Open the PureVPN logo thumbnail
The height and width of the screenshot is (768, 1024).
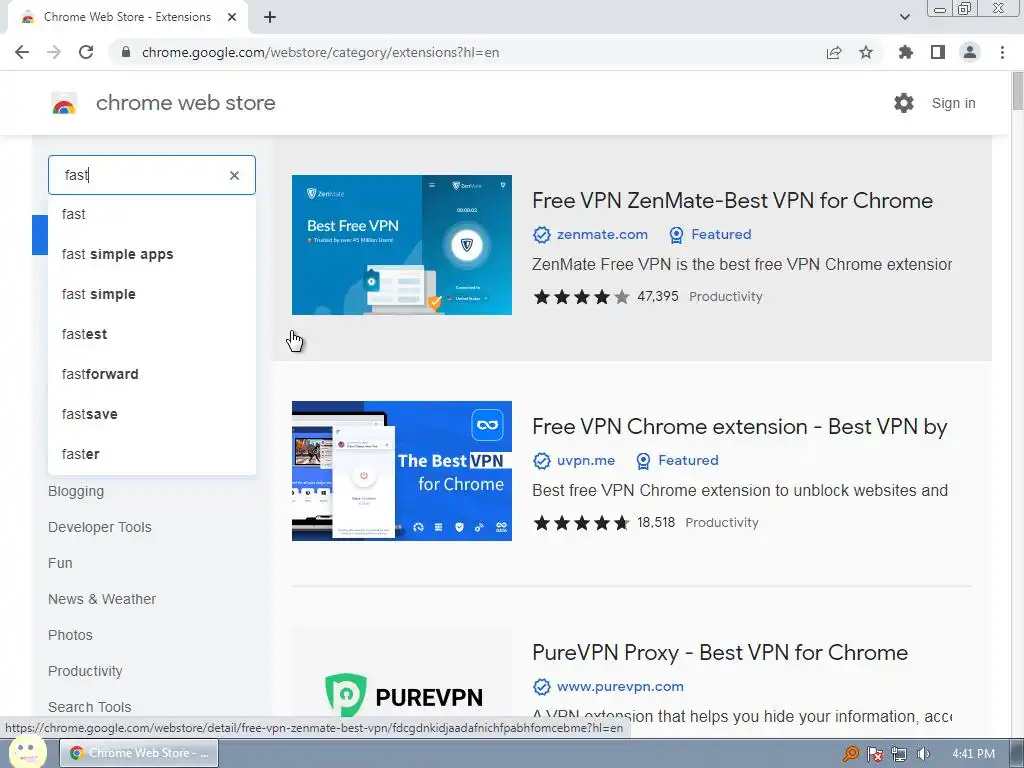pos(402,679)
